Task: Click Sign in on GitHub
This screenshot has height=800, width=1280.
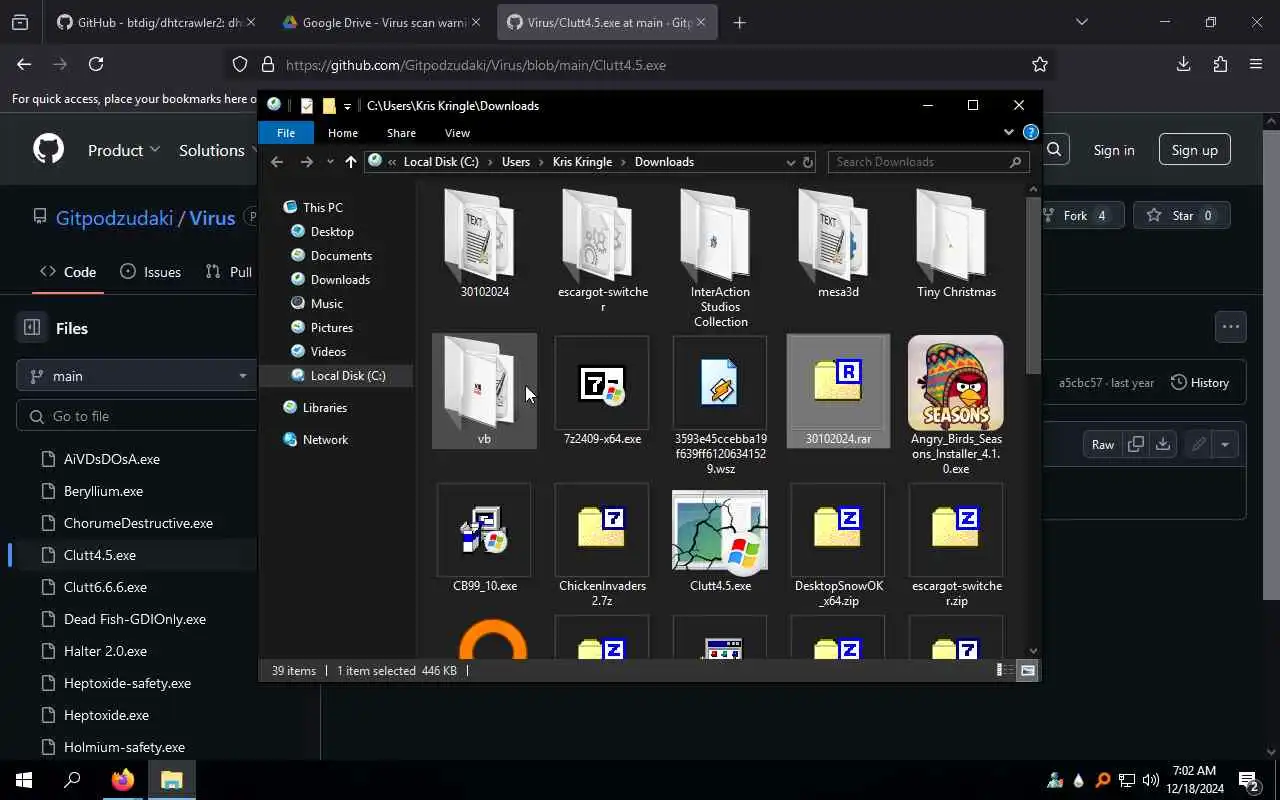Action: coord(1113,150)
